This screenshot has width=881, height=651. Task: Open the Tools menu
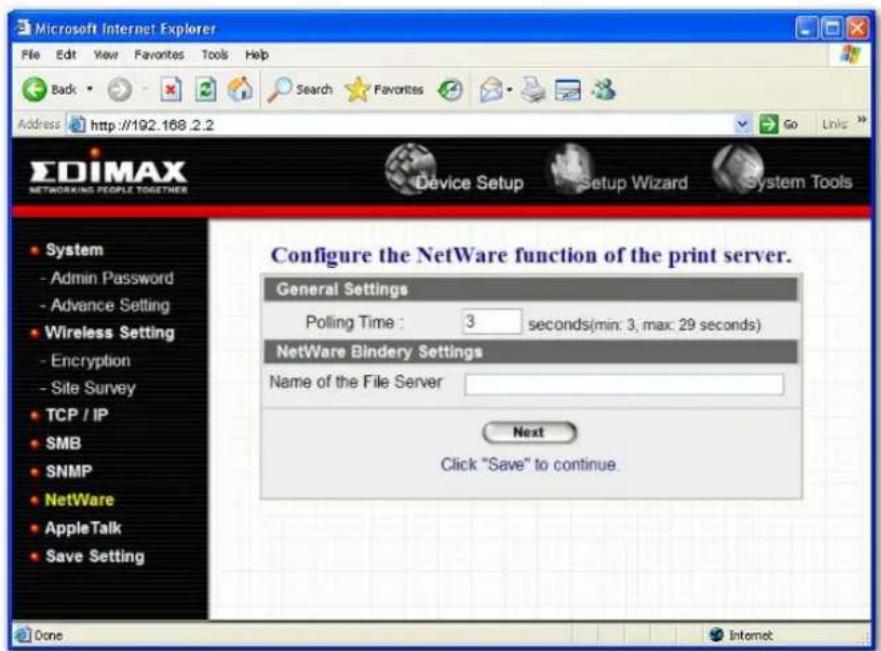point(215,55)
